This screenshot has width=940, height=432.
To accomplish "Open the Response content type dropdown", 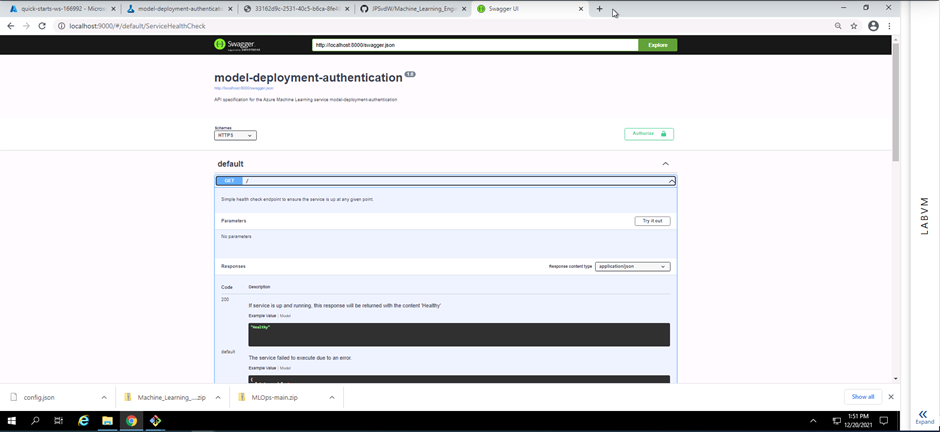I will pyautogui.click(x=632, y=267).
